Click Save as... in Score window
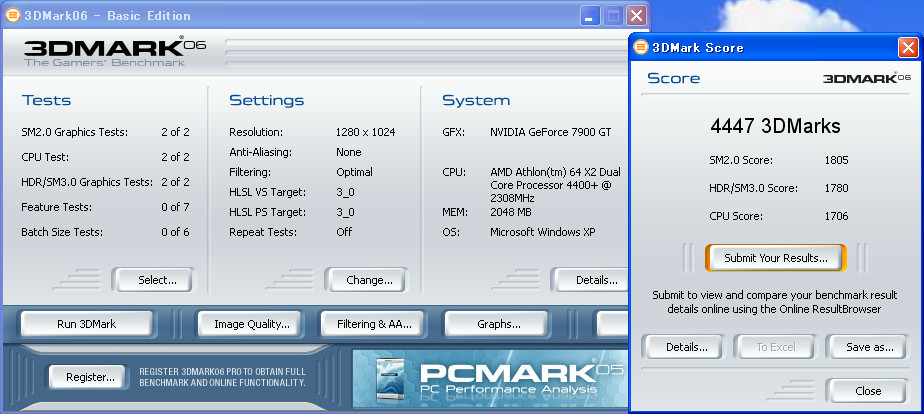 click(x=869, y=347)
